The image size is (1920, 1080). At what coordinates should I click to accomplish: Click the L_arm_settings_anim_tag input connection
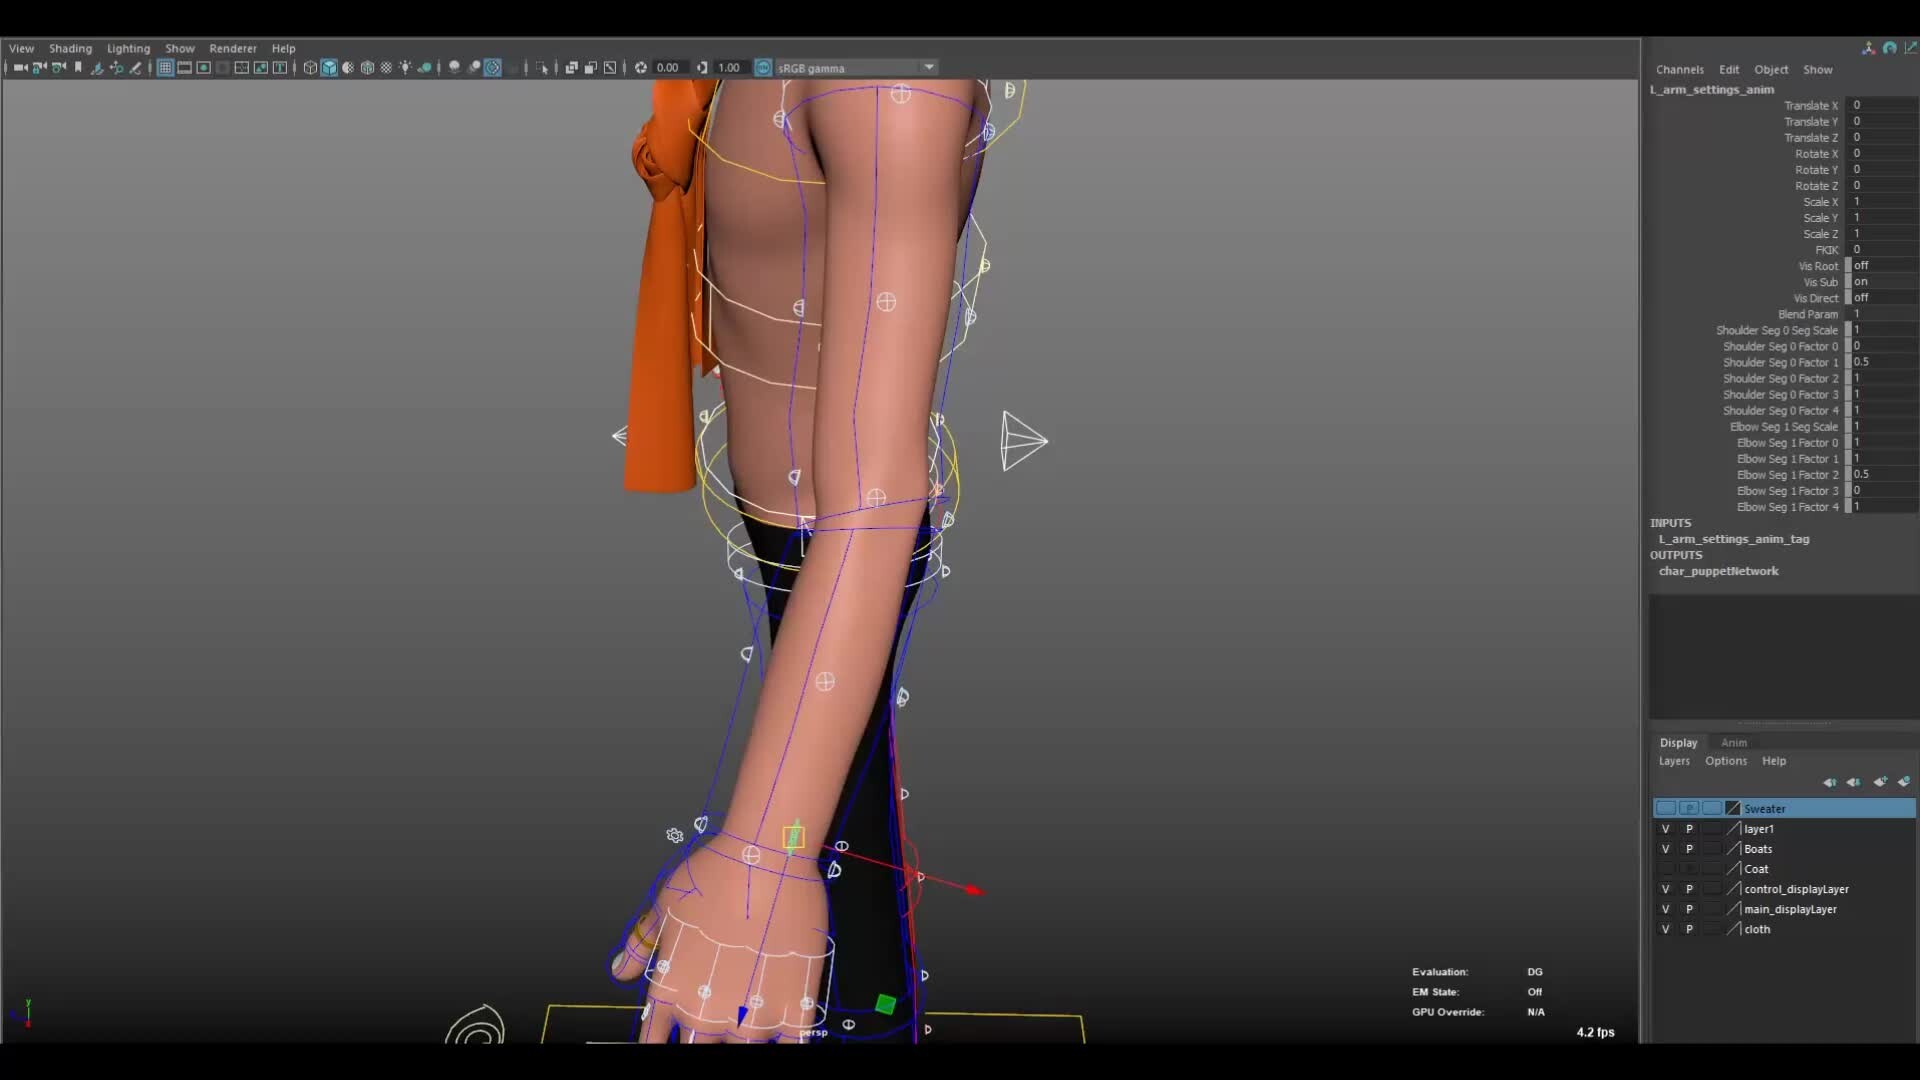[x=1733, y=539]
